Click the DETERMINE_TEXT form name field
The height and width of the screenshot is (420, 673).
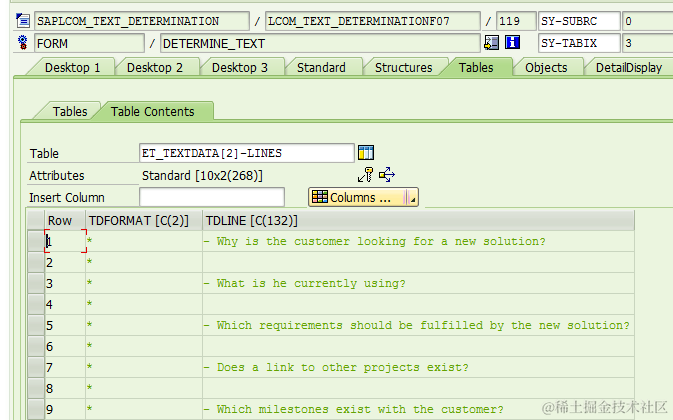pos(320,43)
